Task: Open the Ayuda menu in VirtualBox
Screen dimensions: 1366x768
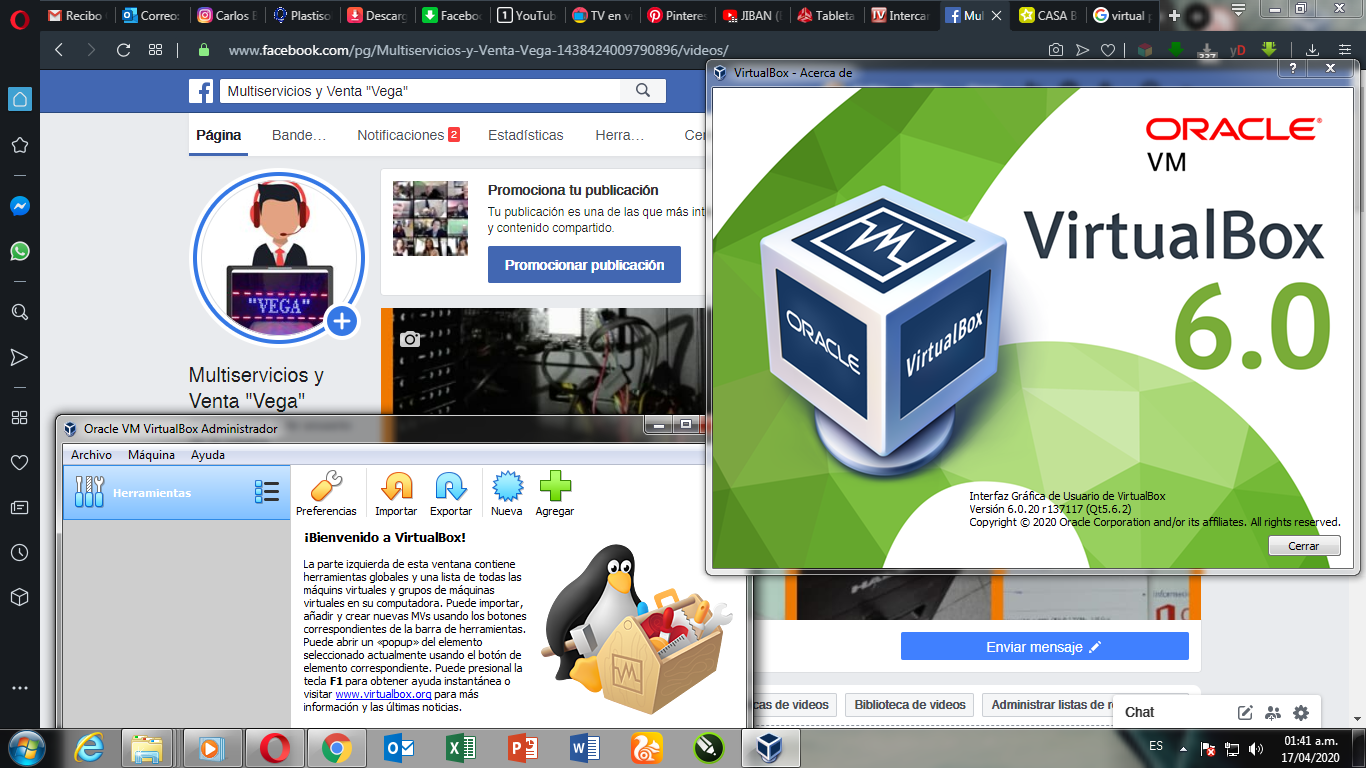Action: coord(208,455)
